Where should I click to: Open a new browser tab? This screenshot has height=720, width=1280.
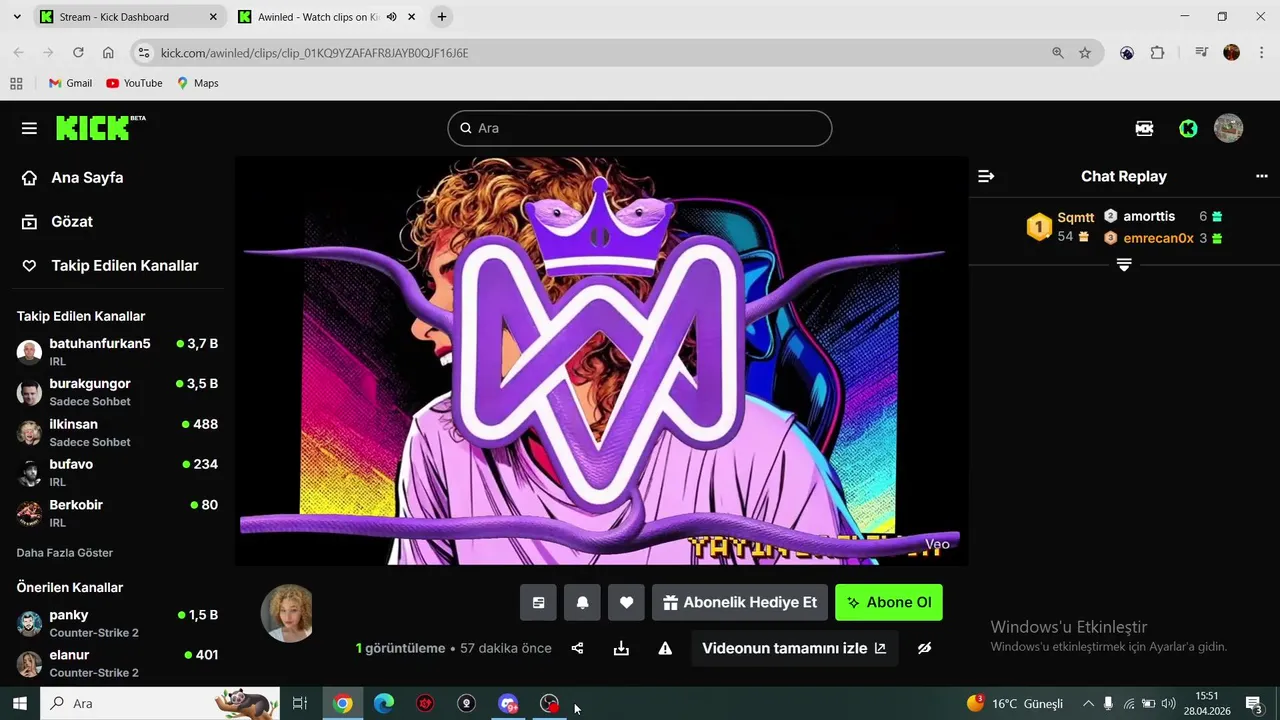(442, 17)
